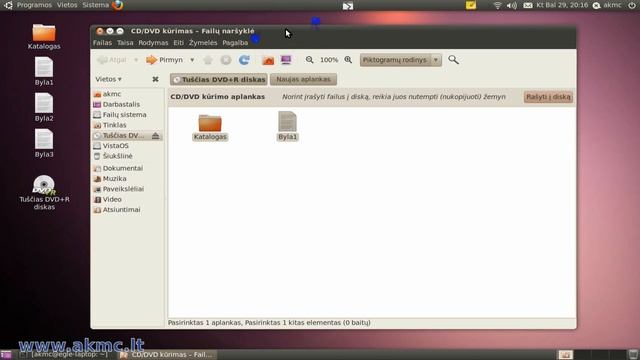The height and width of the screenshot is (360, 640).
Task: Select Byla1 file on desktop
Action: point(44,71)
